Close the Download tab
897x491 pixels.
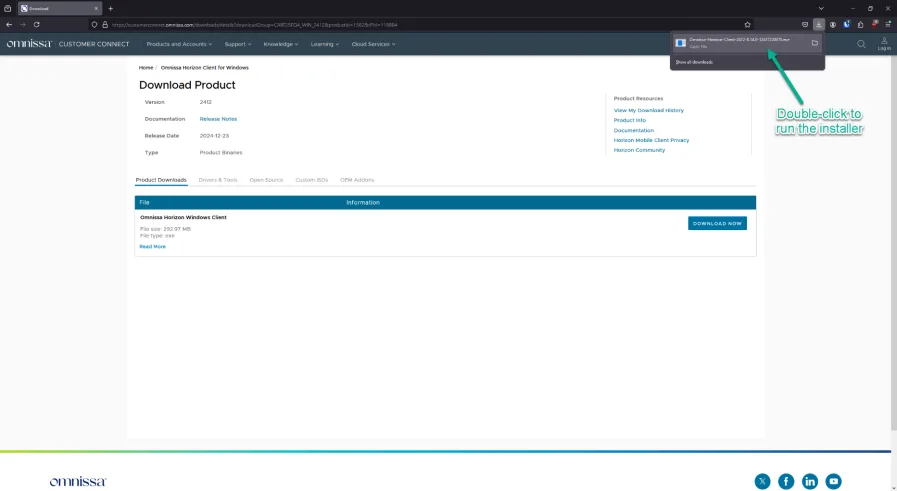(96, 9)
